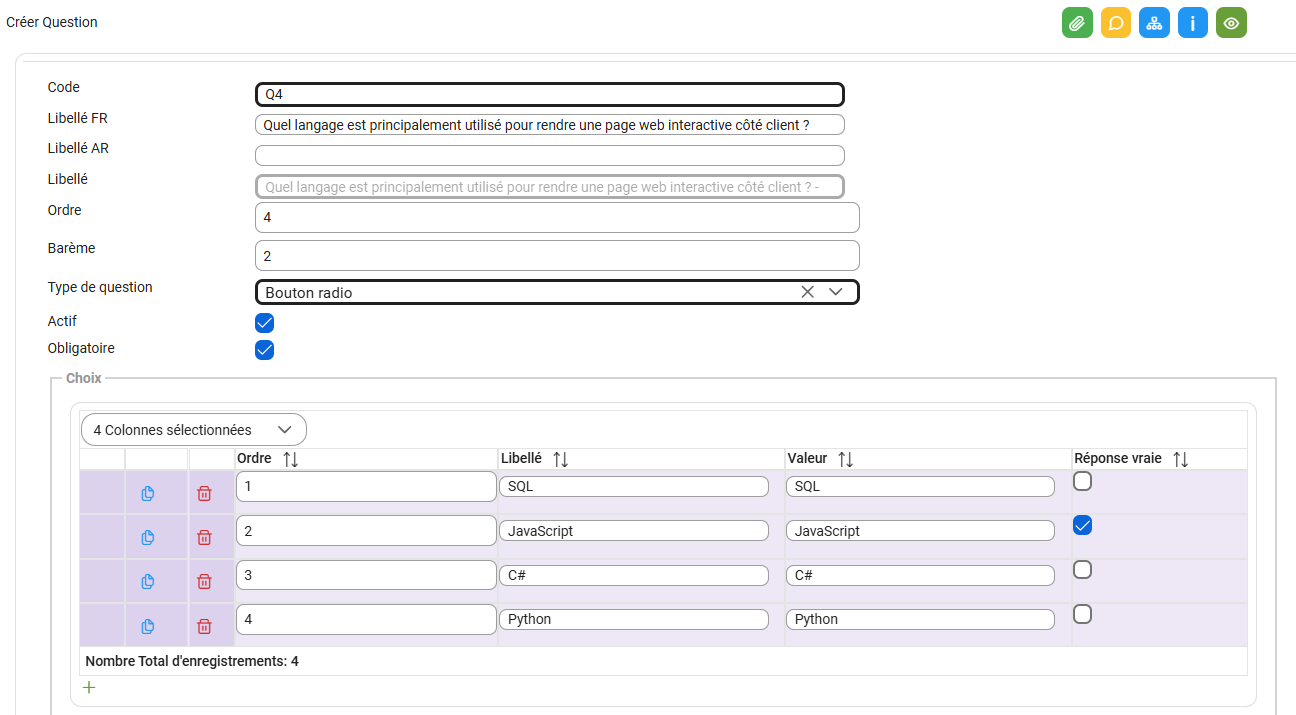Image resolution: width=1296 pixels, height=715 pixels.
Task: Copy the C# choice row
Action: pyautogui.click(x=148, y=581)
